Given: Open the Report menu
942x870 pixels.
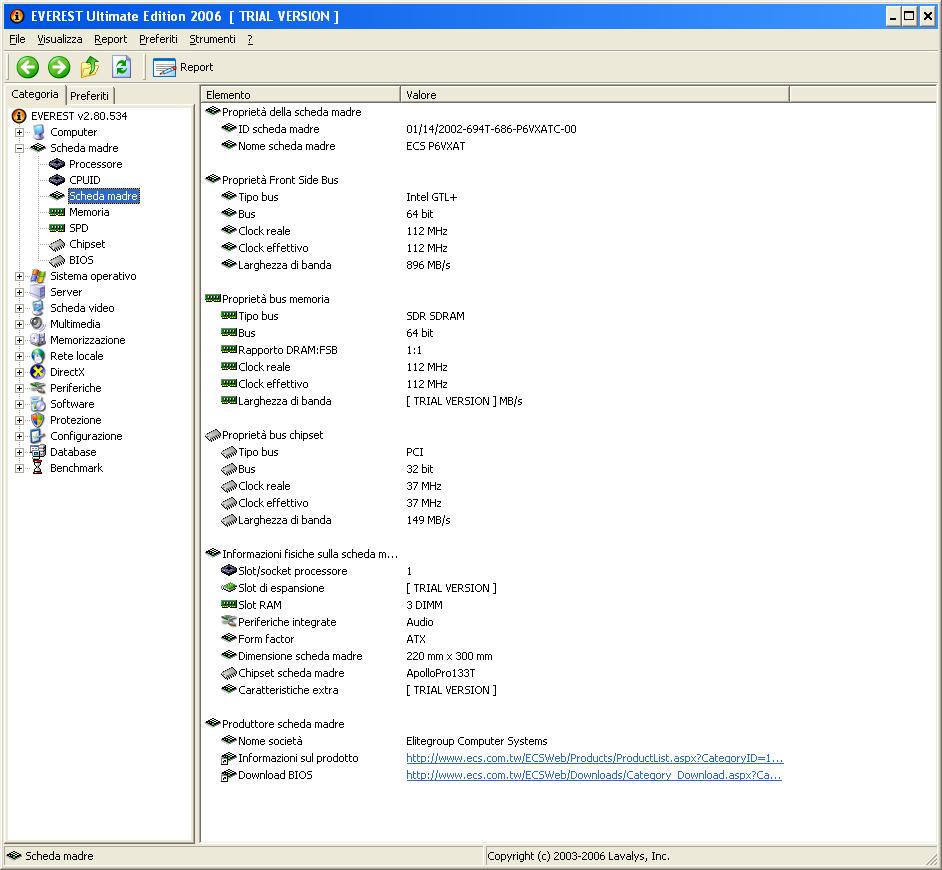Looking at the screenshot, I should pyautogui.click(x=111, y=39).
